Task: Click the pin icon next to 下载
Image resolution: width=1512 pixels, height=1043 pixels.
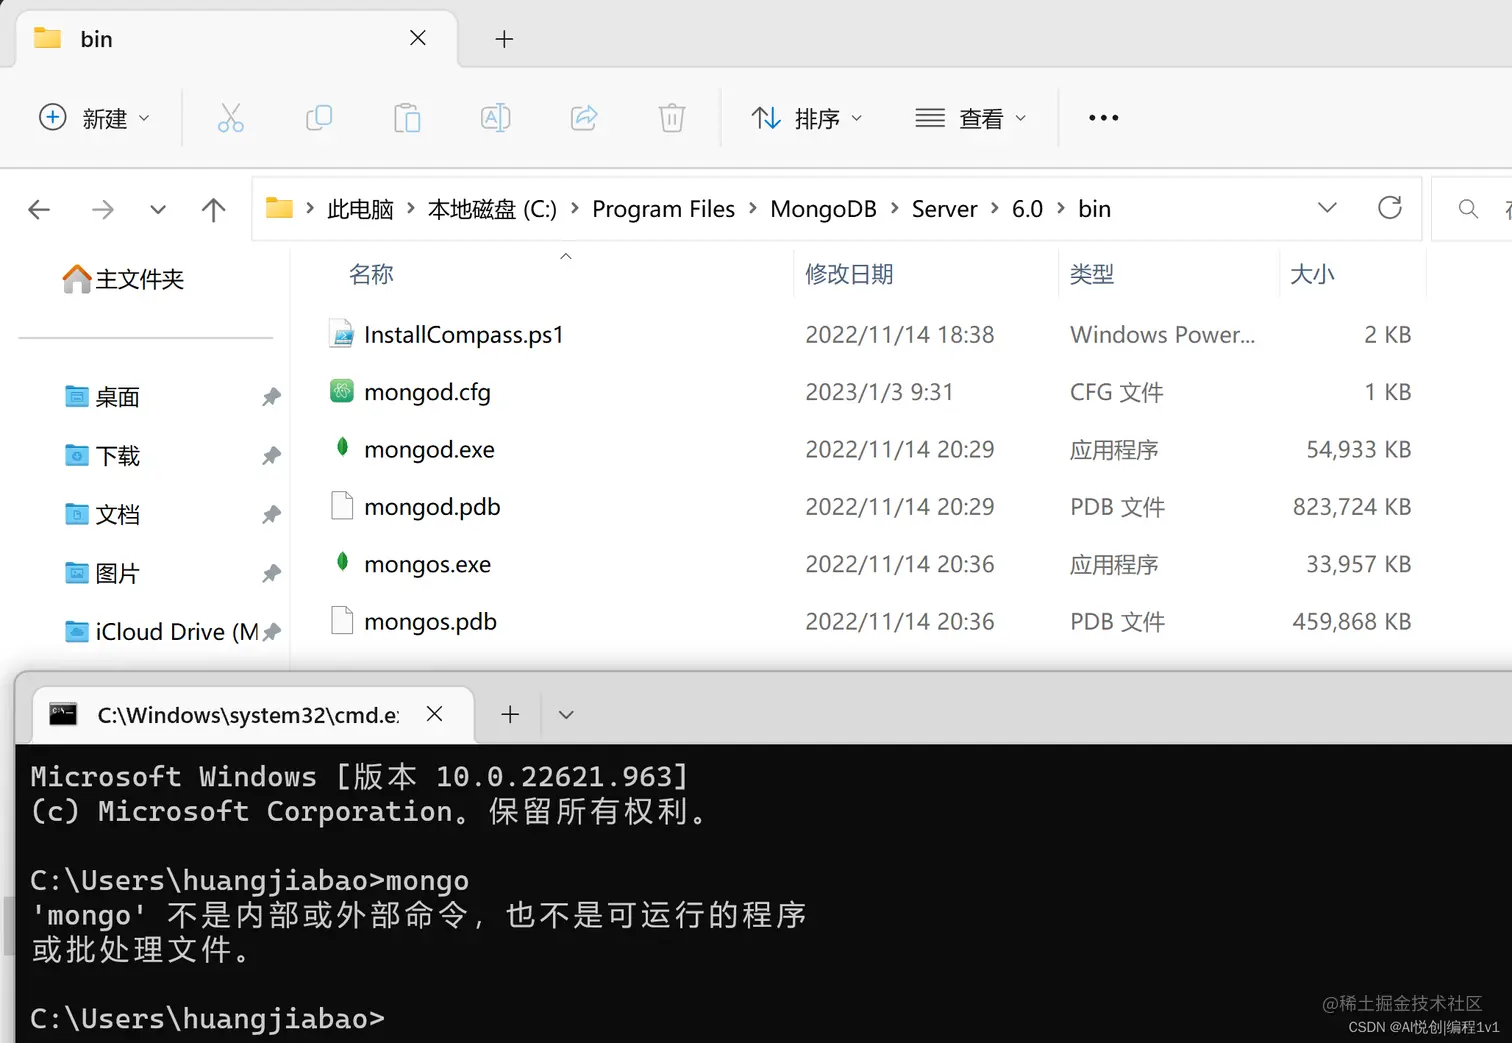Action: point(271,456)
